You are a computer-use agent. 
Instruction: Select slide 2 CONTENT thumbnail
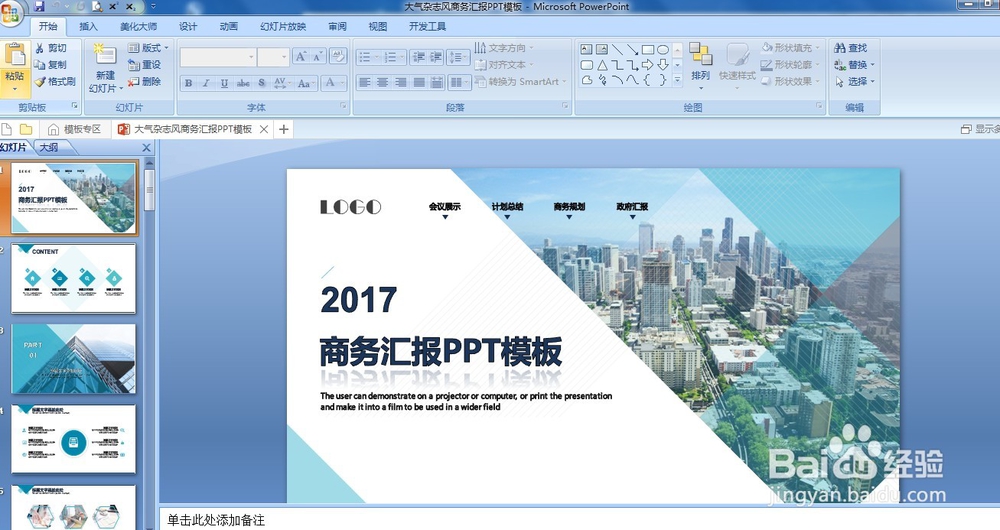point(73,278)
